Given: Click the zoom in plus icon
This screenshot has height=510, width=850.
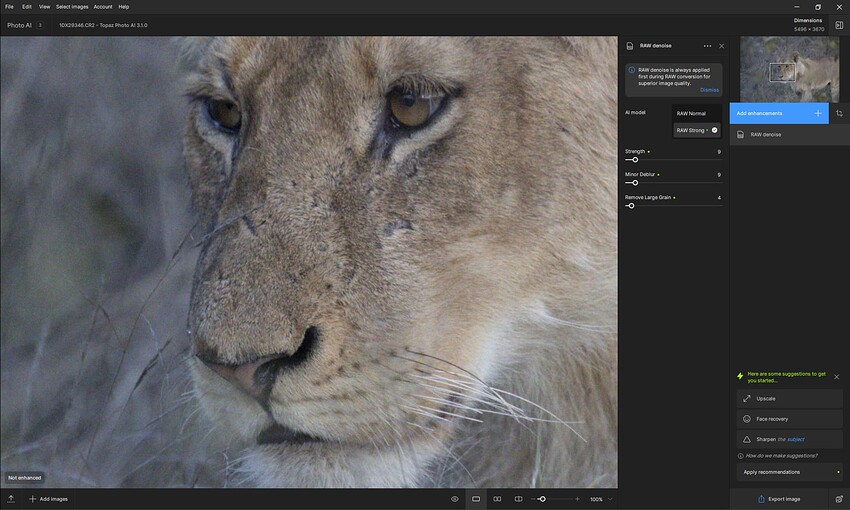Looking at the screenshot, I should pyautogui.click(x=577, y=499).
